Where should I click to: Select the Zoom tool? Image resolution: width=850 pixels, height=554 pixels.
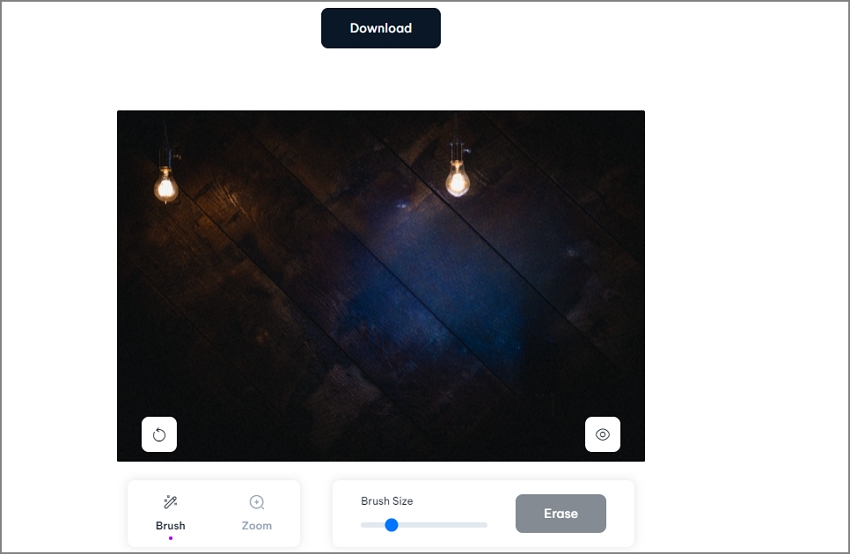point(256,513)
